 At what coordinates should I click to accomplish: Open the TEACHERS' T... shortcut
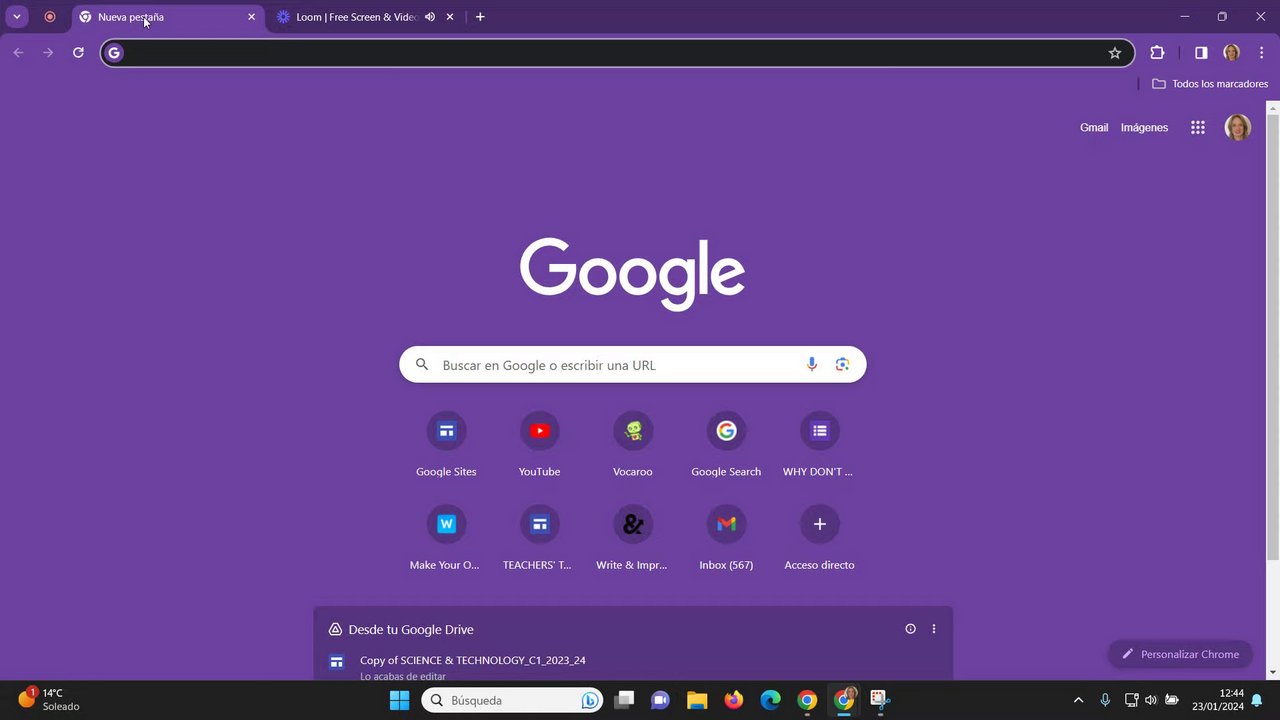pyautogui.click(x=539, y=538)
